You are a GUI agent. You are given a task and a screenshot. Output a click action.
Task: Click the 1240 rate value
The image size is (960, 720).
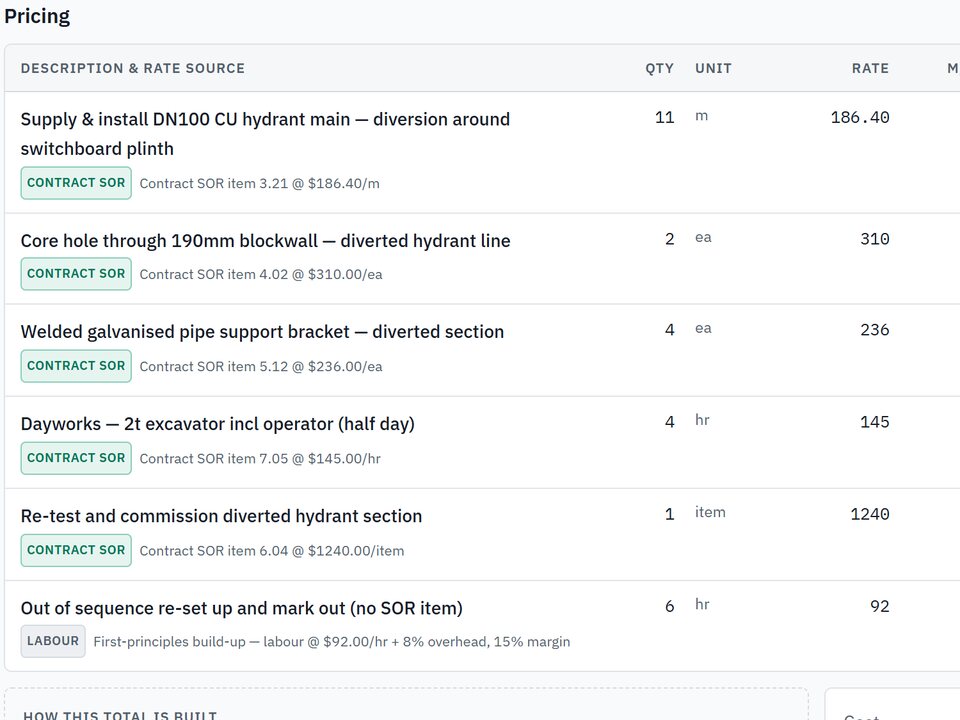point(869,514)
